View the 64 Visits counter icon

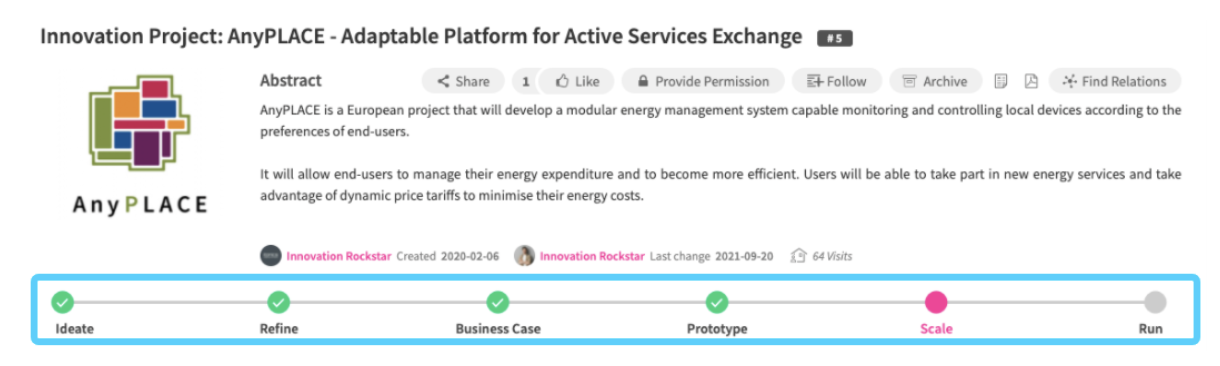click(798, 256)
